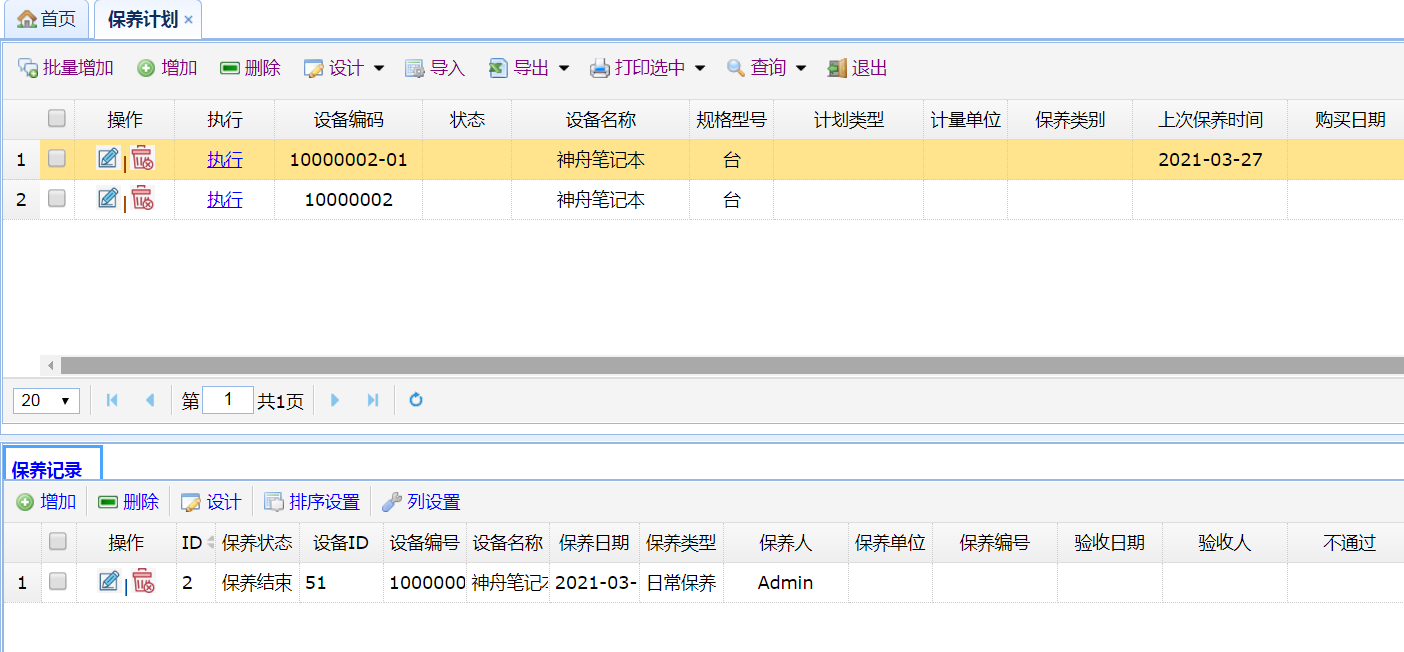
Task: Switch to the home (首页) tab
Action: click(46, 19)
